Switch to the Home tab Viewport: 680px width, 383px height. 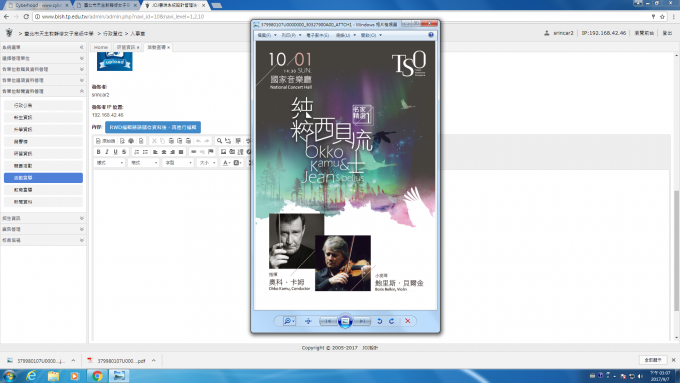click(101, 47)
